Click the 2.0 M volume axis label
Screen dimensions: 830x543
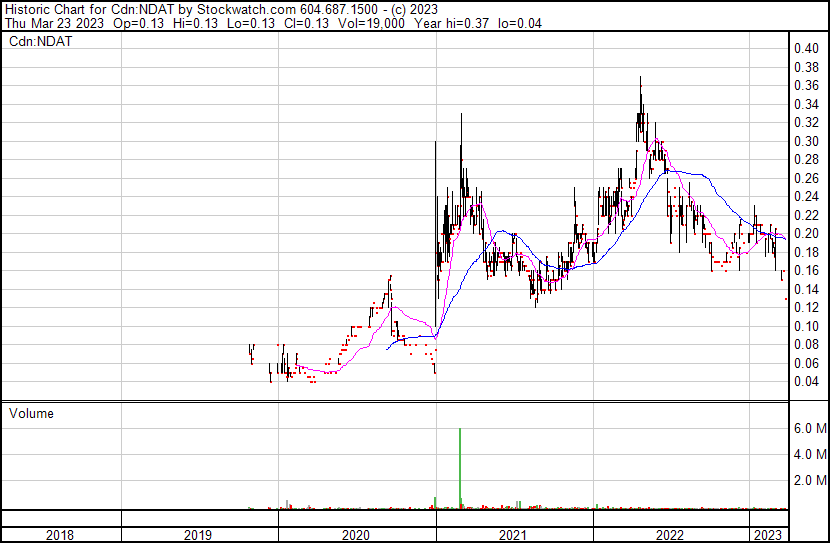tap(809, 481)
